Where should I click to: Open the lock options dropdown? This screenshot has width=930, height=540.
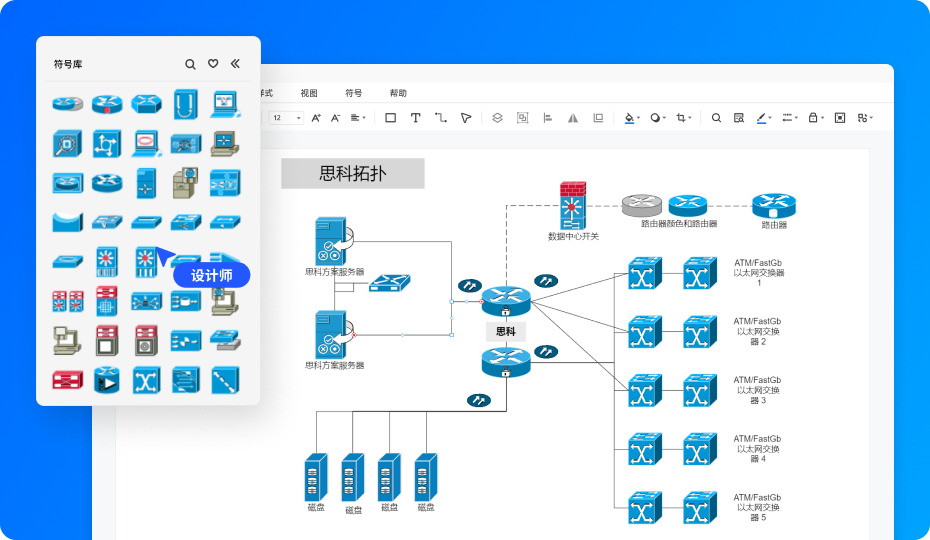(816, 118)
